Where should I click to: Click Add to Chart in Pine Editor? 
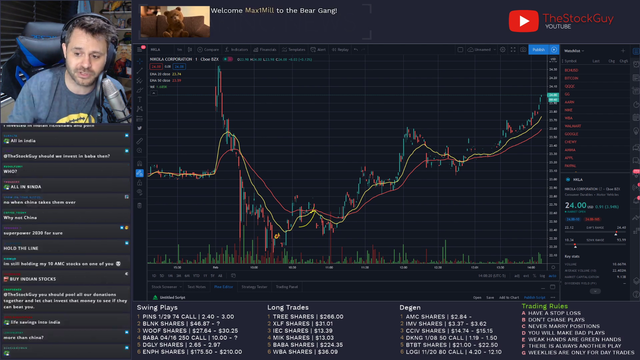tap(509, 298)
